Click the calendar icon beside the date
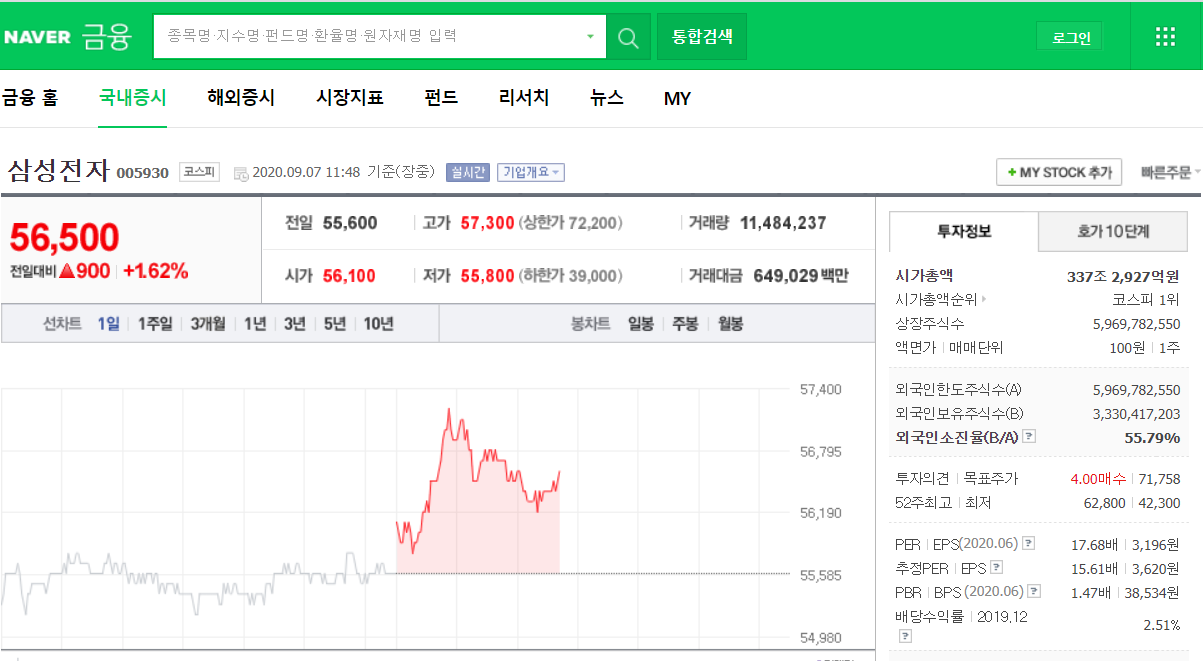The height and width of the screenshot is (661, 1203). [x=241, y=173]
